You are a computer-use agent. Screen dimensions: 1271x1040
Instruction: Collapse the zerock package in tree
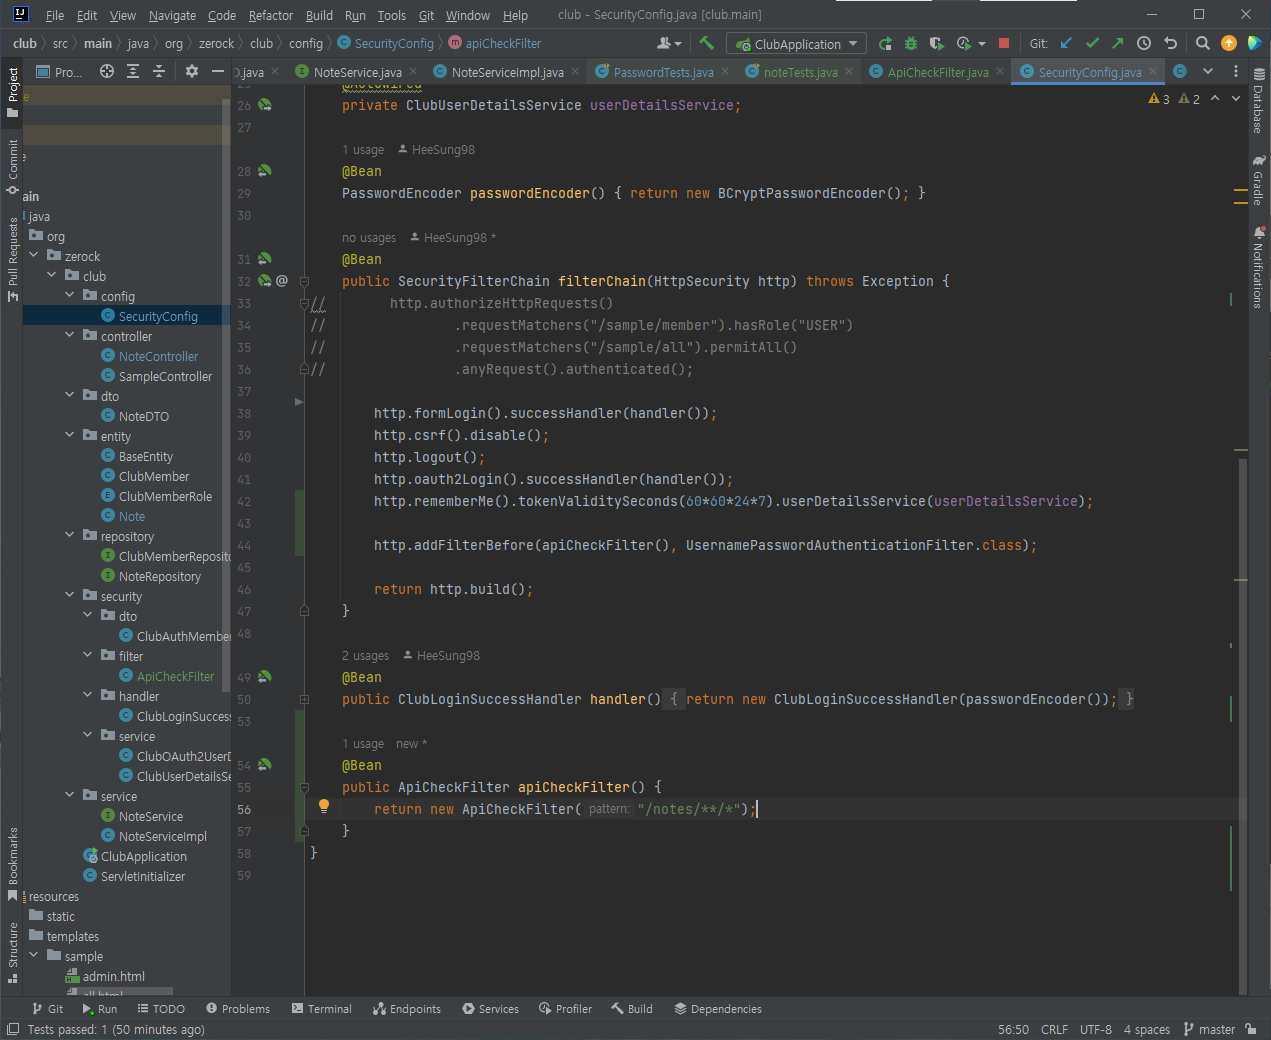click(x=34, y=256)
